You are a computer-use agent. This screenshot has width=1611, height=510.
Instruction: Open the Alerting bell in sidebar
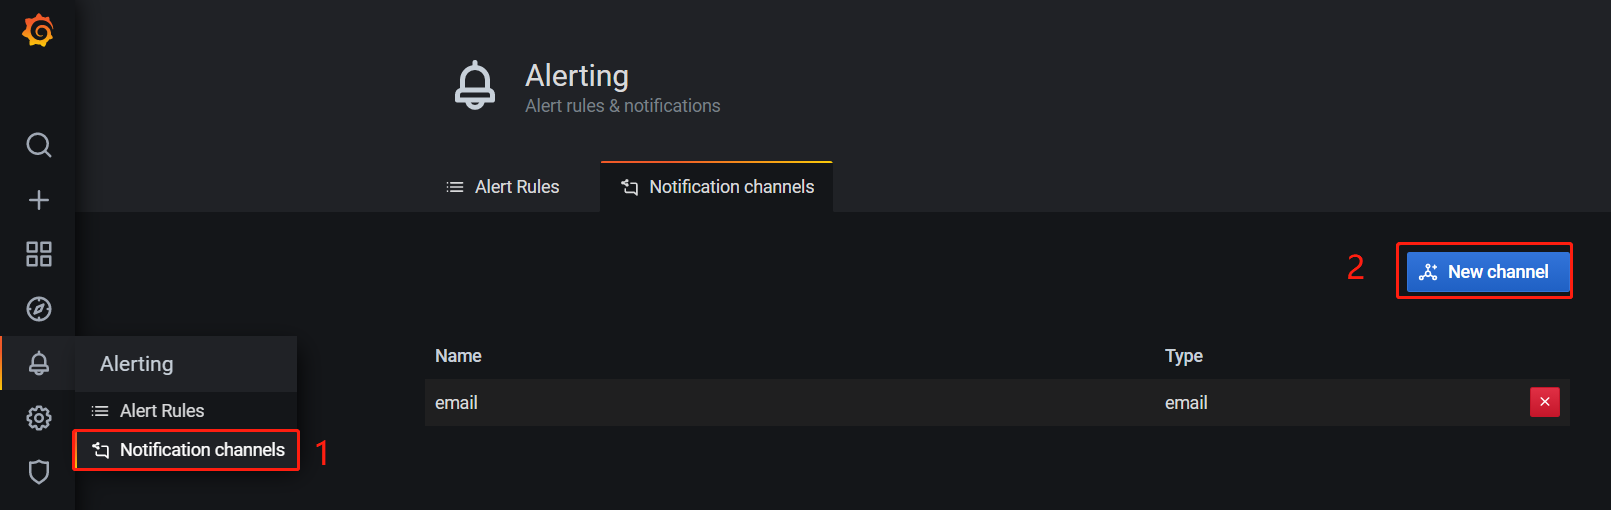click(x=39, y=363)
